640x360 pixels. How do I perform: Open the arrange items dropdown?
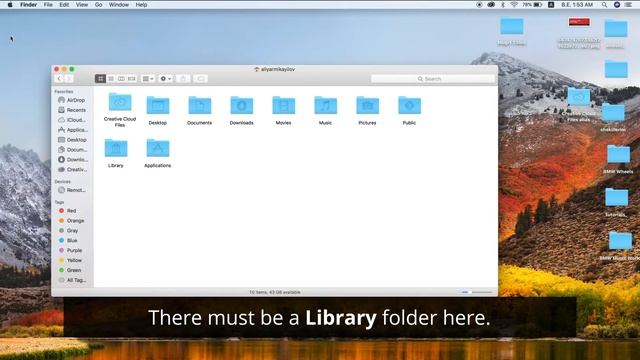[148, 78]
